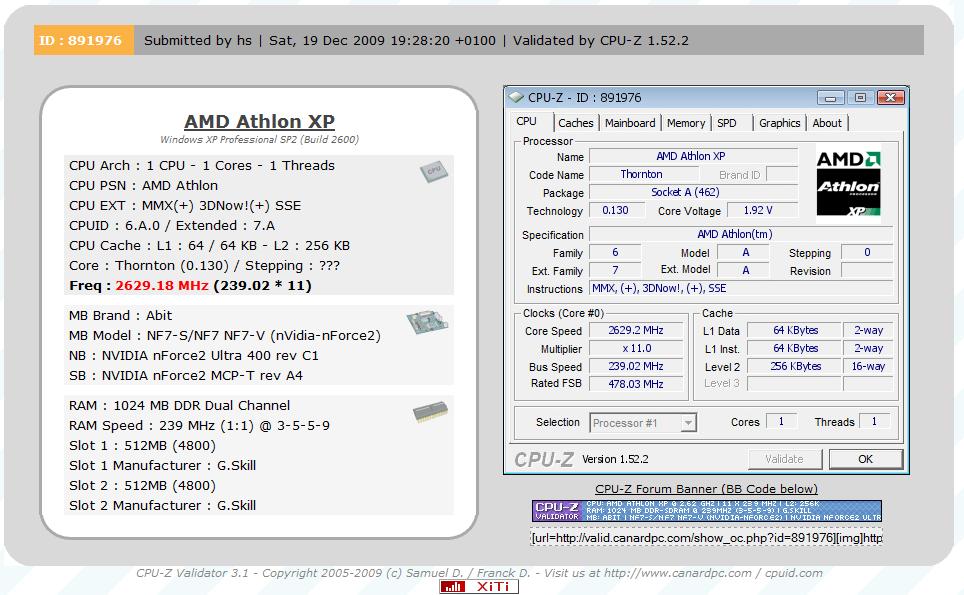Click the Instructions field MMX, 3DNow!, SSE
The width and height of the screenshot is (964, 595).
(x=741, y=288)
